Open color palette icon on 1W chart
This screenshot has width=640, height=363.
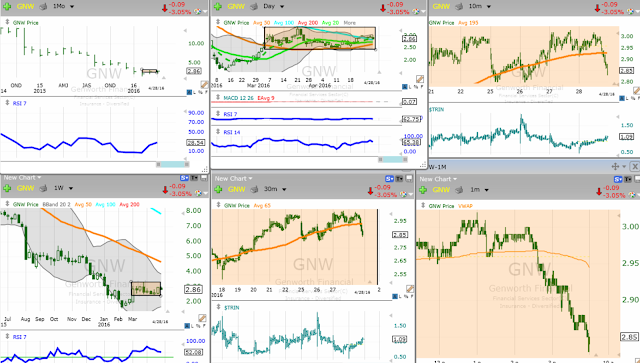click(198, 193)
